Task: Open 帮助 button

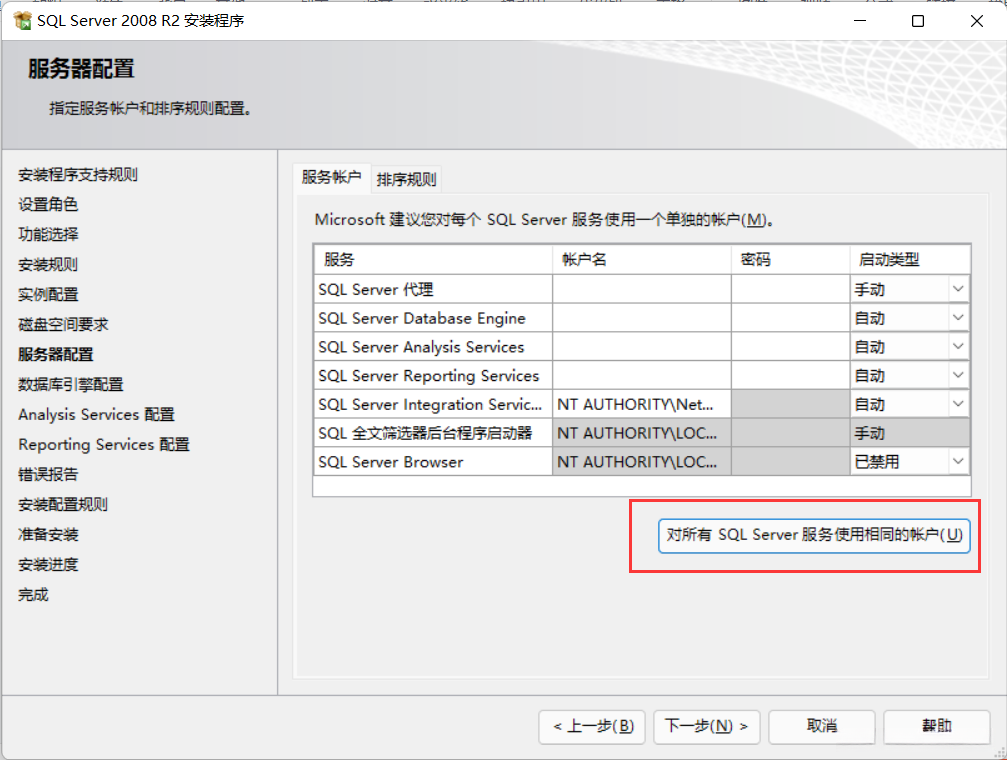Action: [936, 727]
